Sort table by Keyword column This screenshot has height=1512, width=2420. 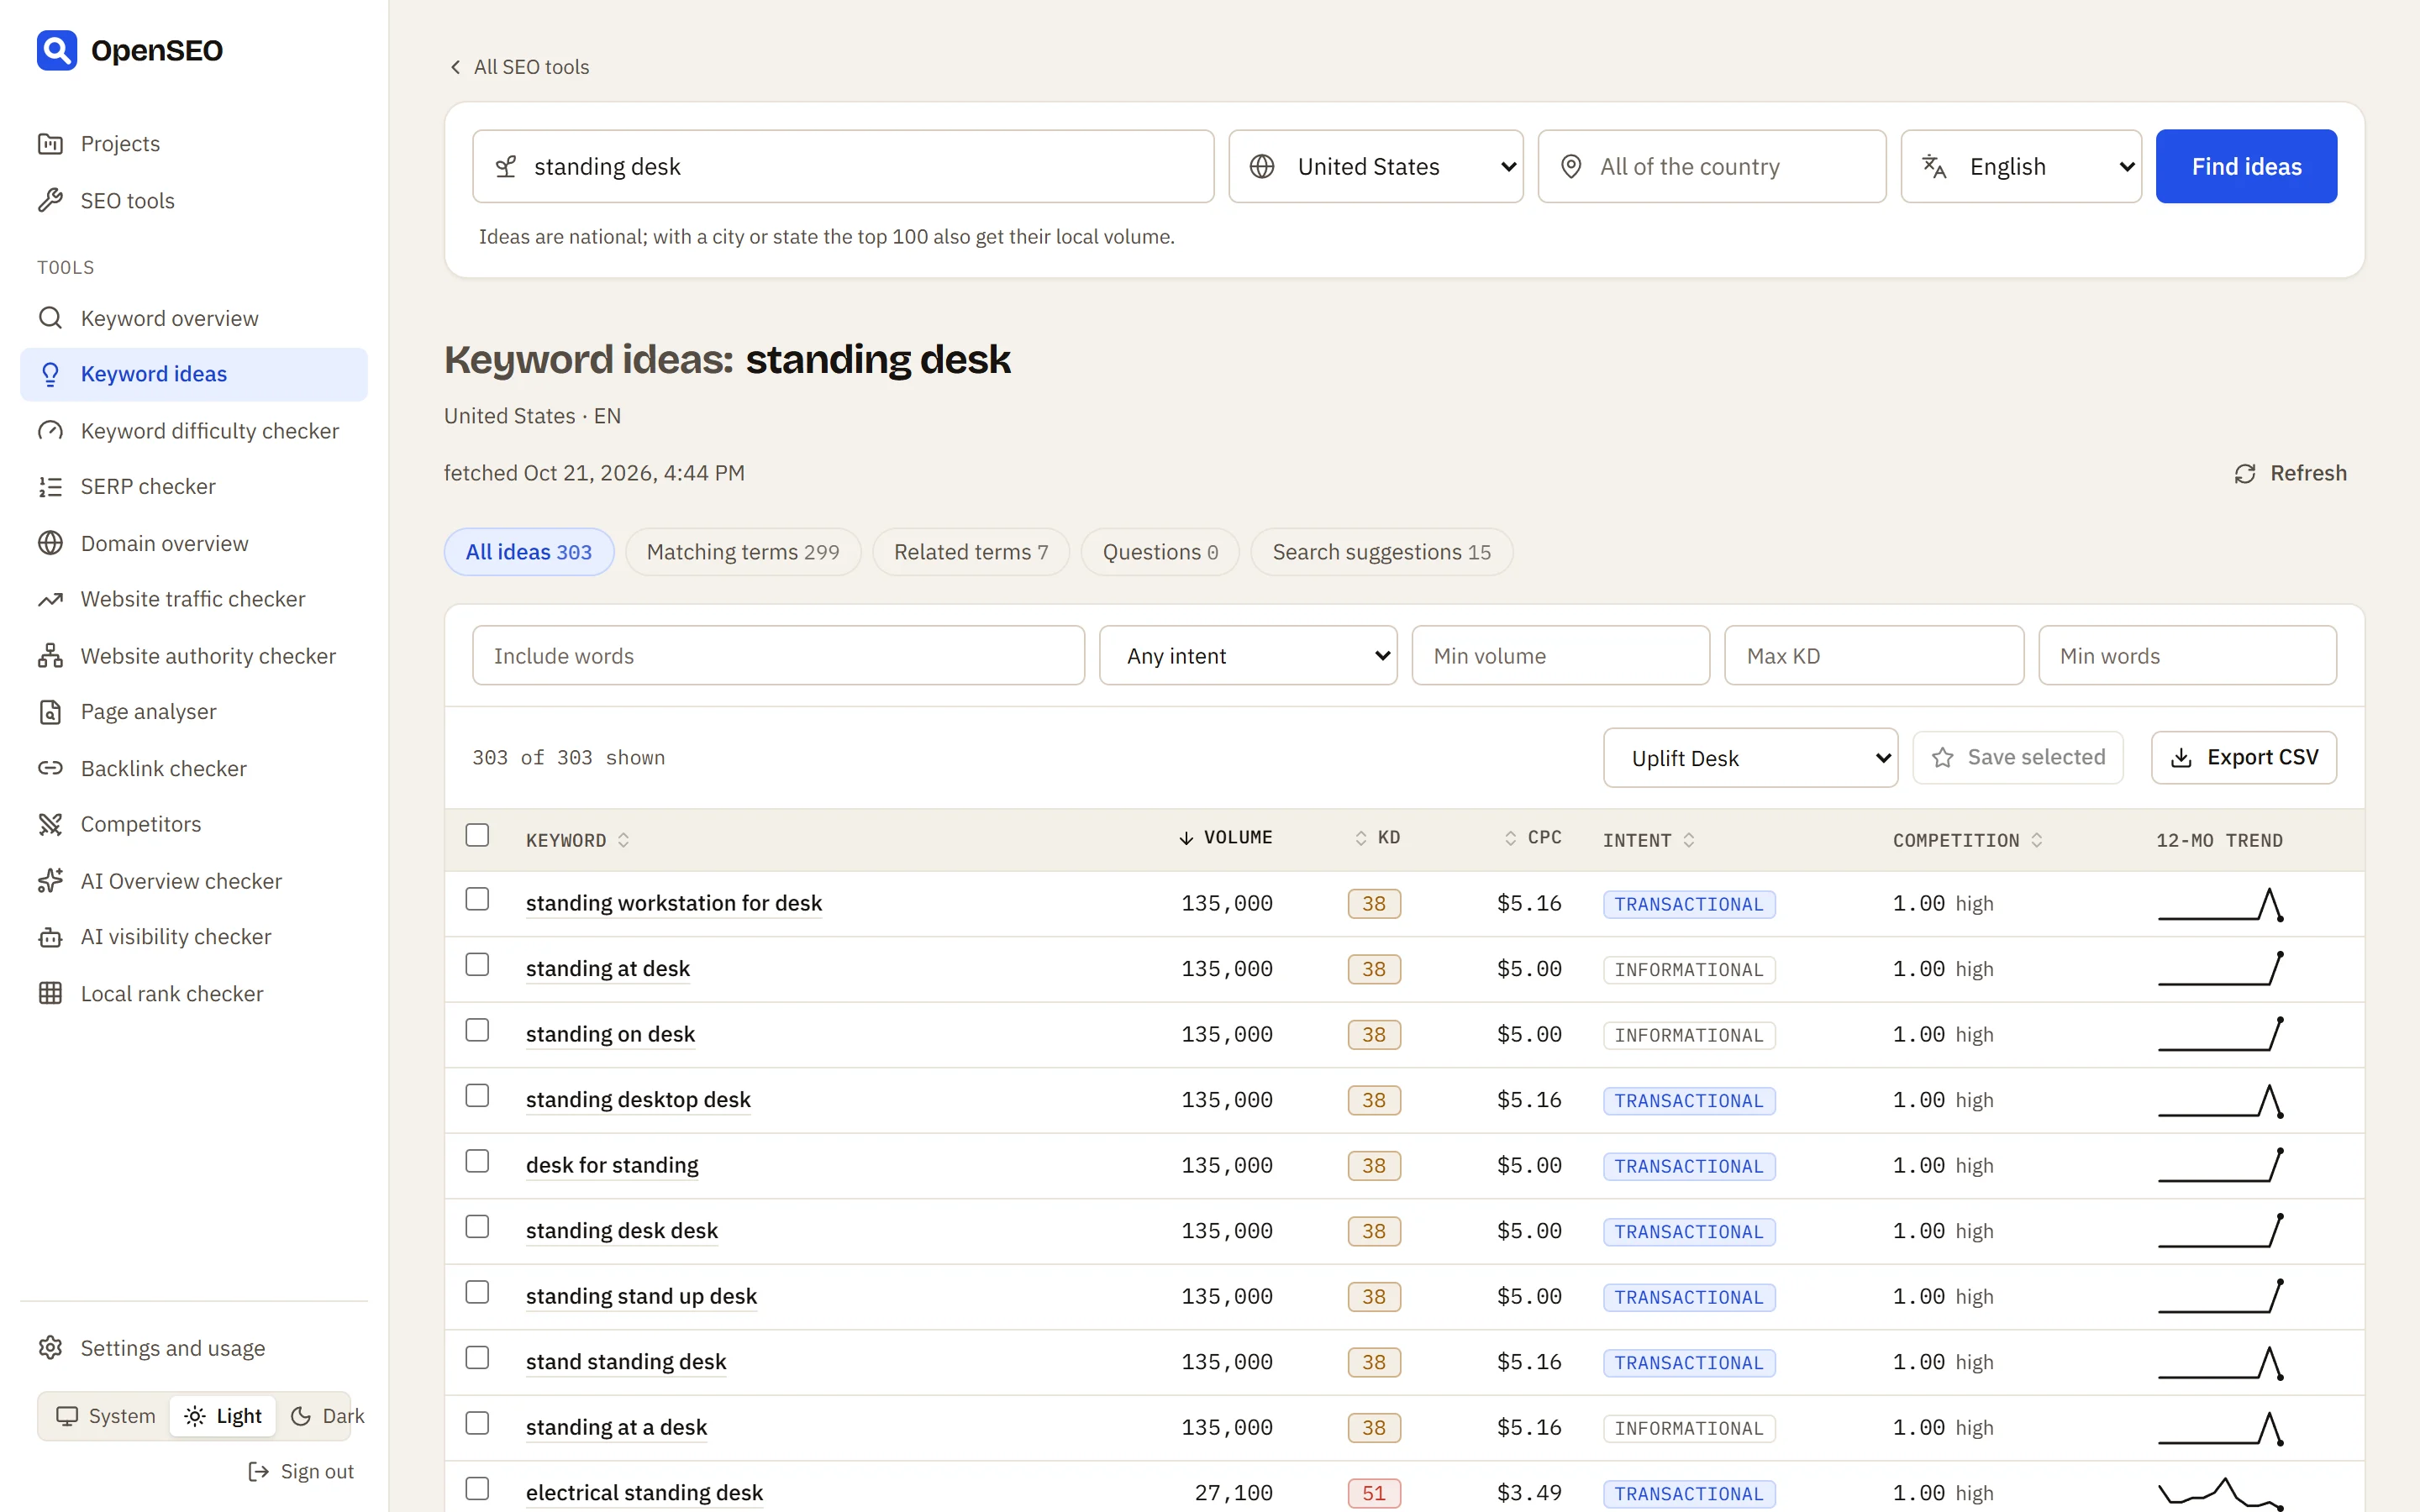[578, 840]
